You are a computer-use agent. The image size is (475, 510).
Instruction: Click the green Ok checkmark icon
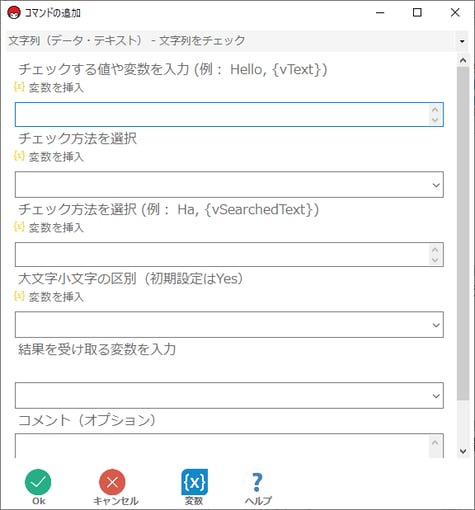(38, 482)
